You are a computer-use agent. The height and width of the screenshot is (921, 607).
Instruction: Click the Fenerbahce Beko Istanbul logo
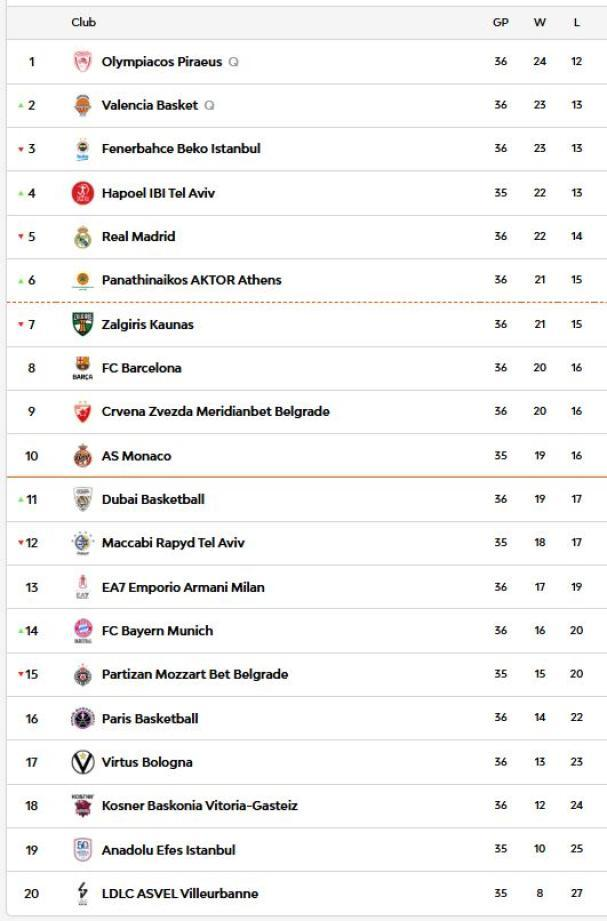[82, 149]
